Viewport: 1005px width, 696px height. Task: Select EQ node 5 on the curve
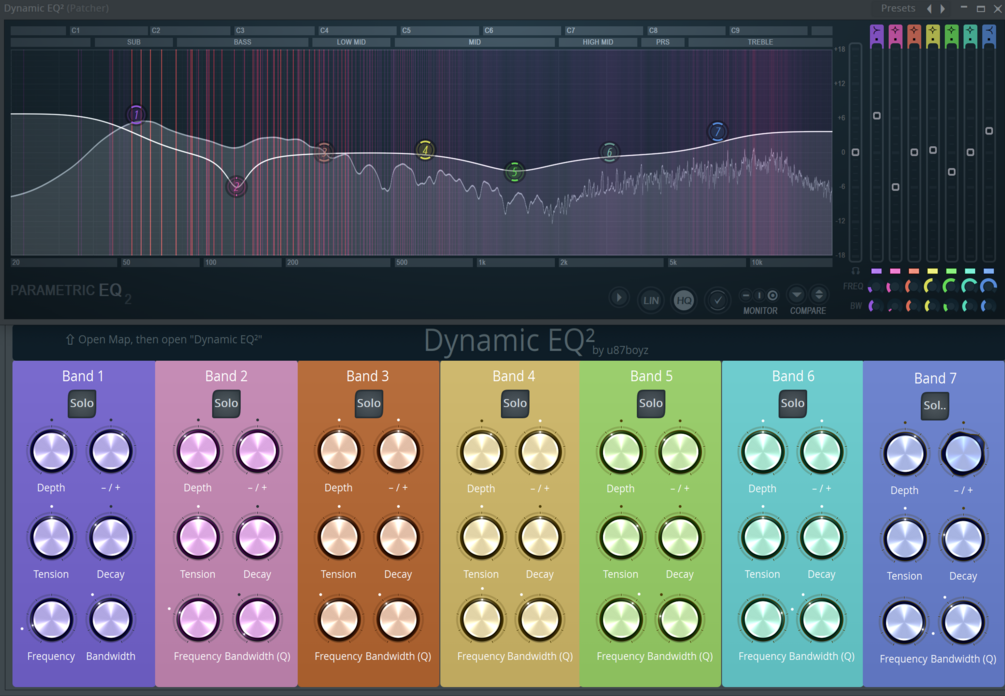tap(514, 172)
